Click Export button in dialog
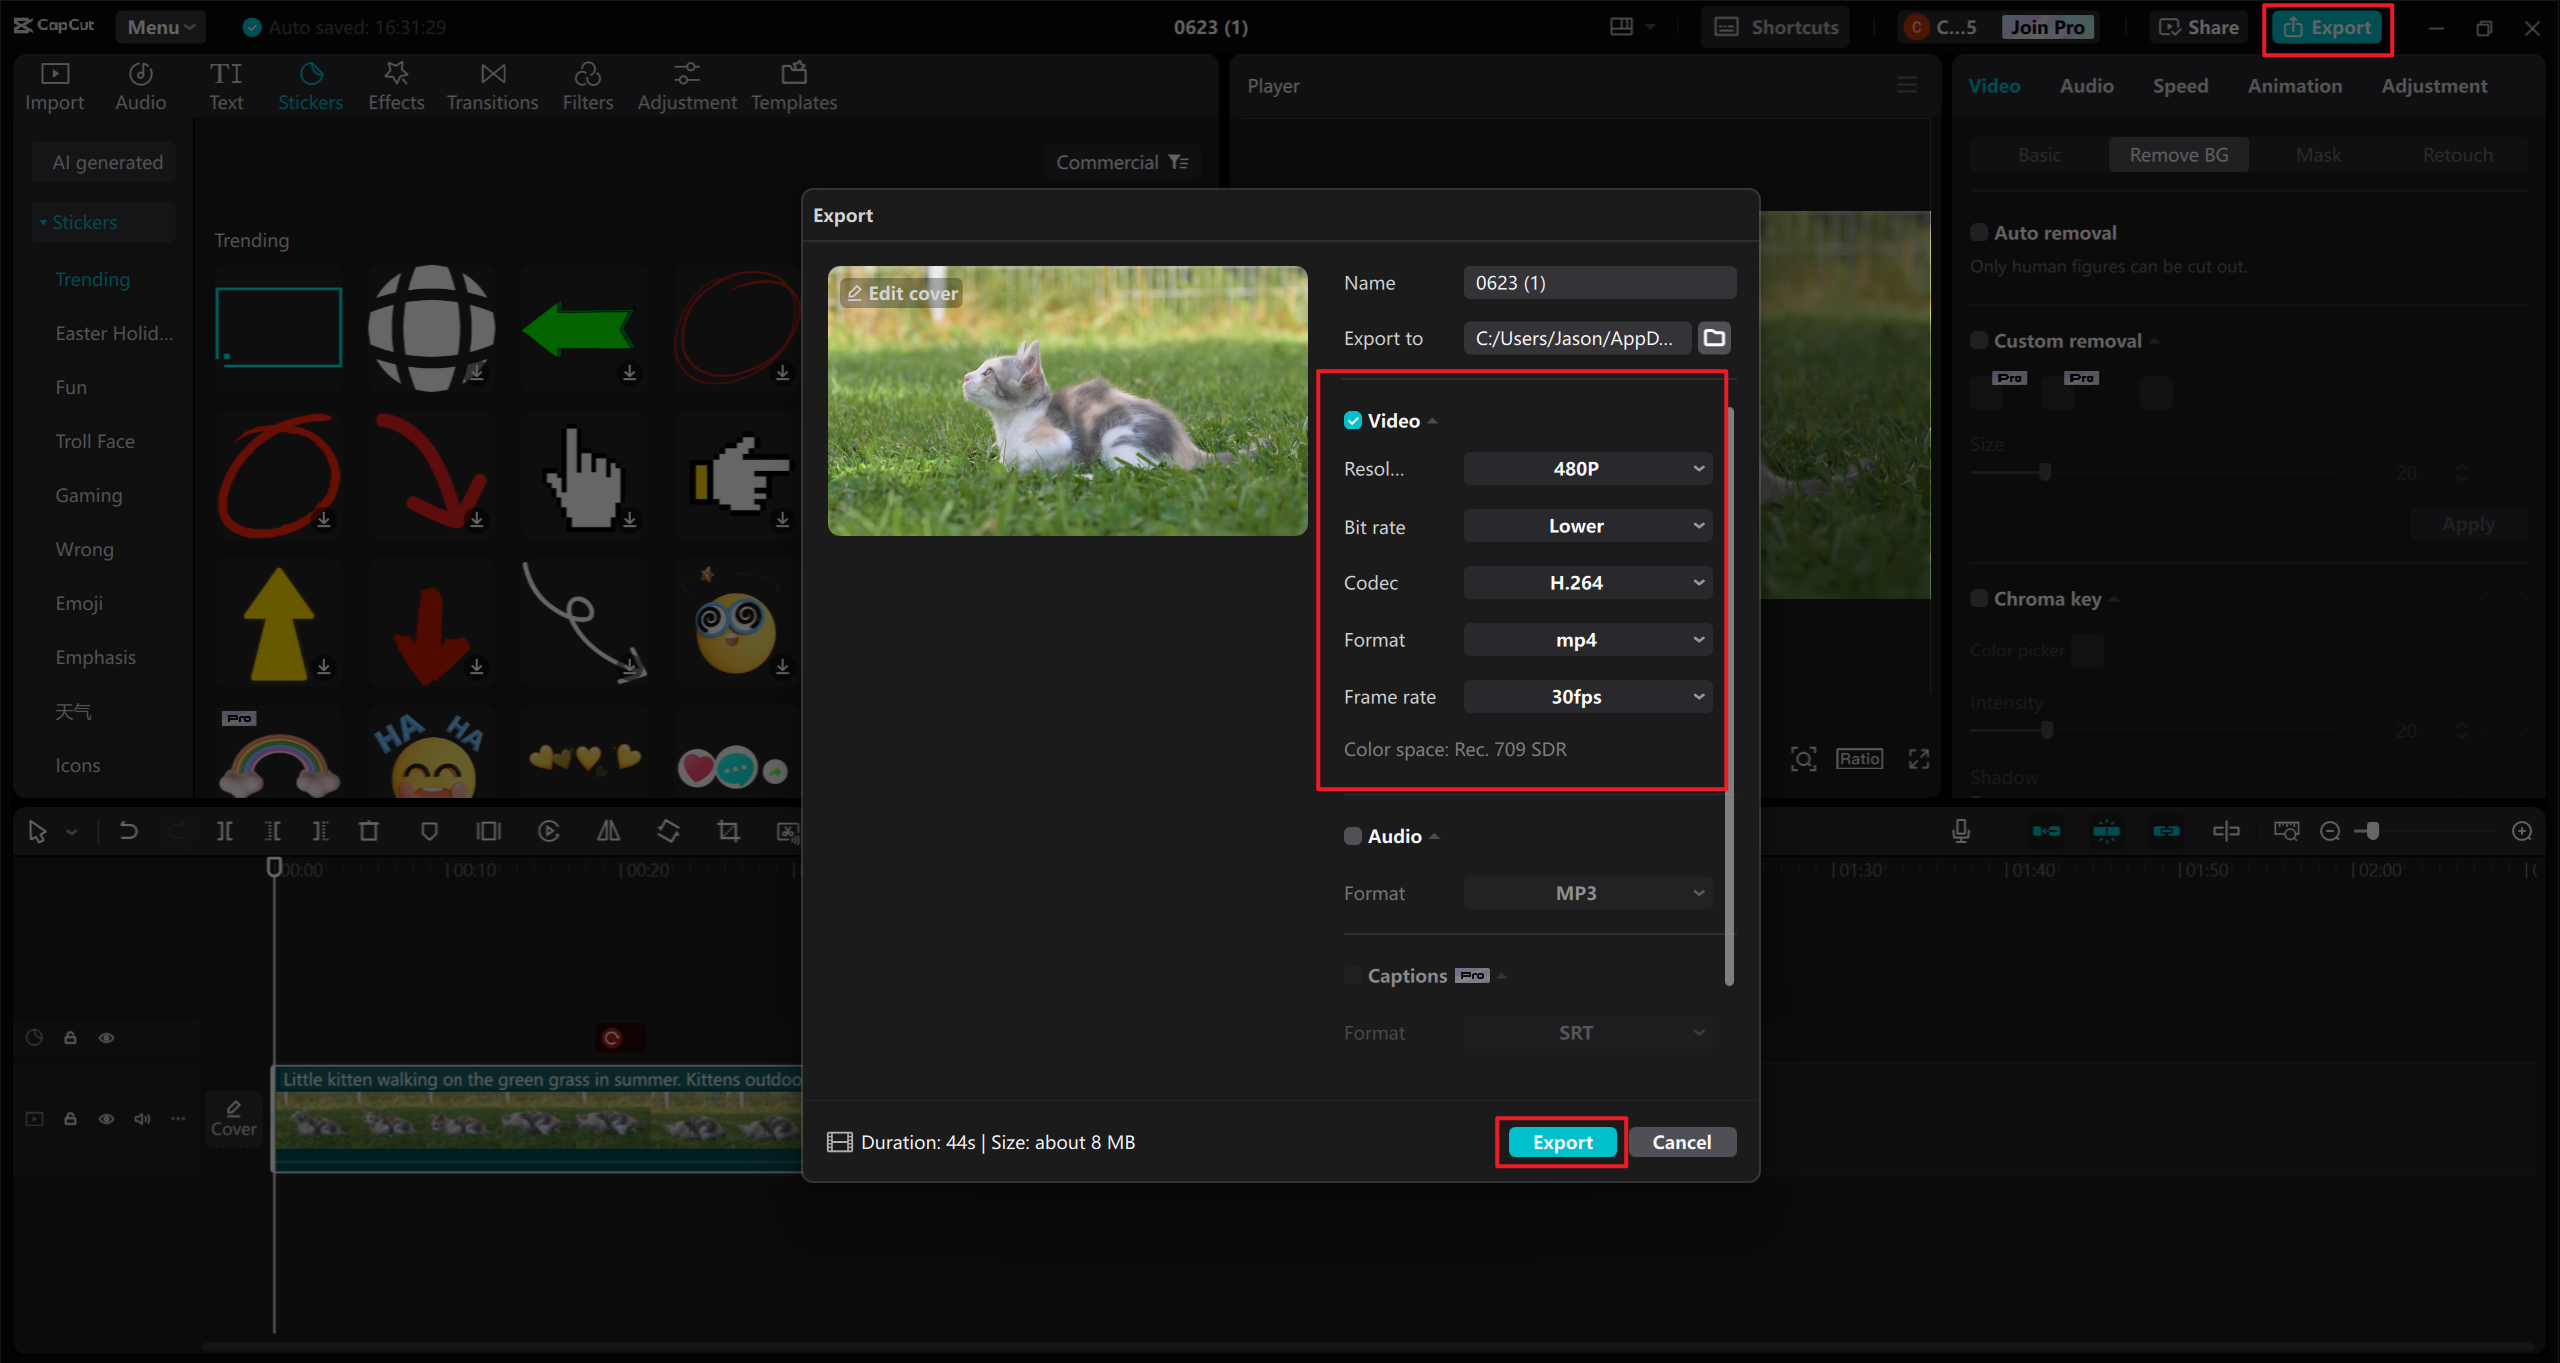The width and height of the screenshot is (2560, 1363). [1562, 1142]
